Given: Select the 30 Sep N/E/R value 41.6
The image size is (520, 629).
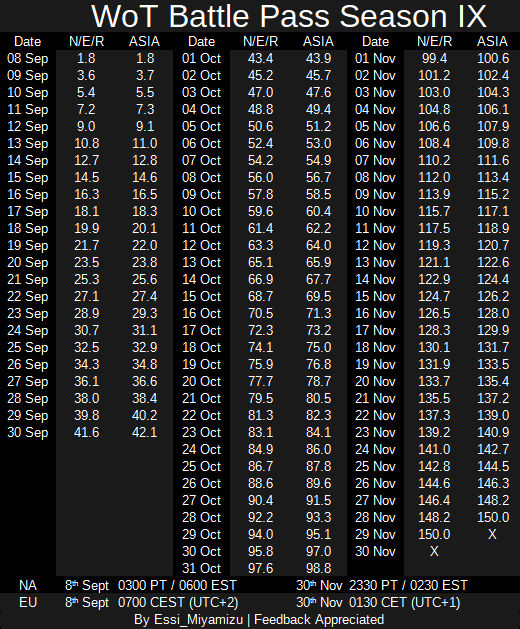Looking at the screenshot, I should coord(86,432).
